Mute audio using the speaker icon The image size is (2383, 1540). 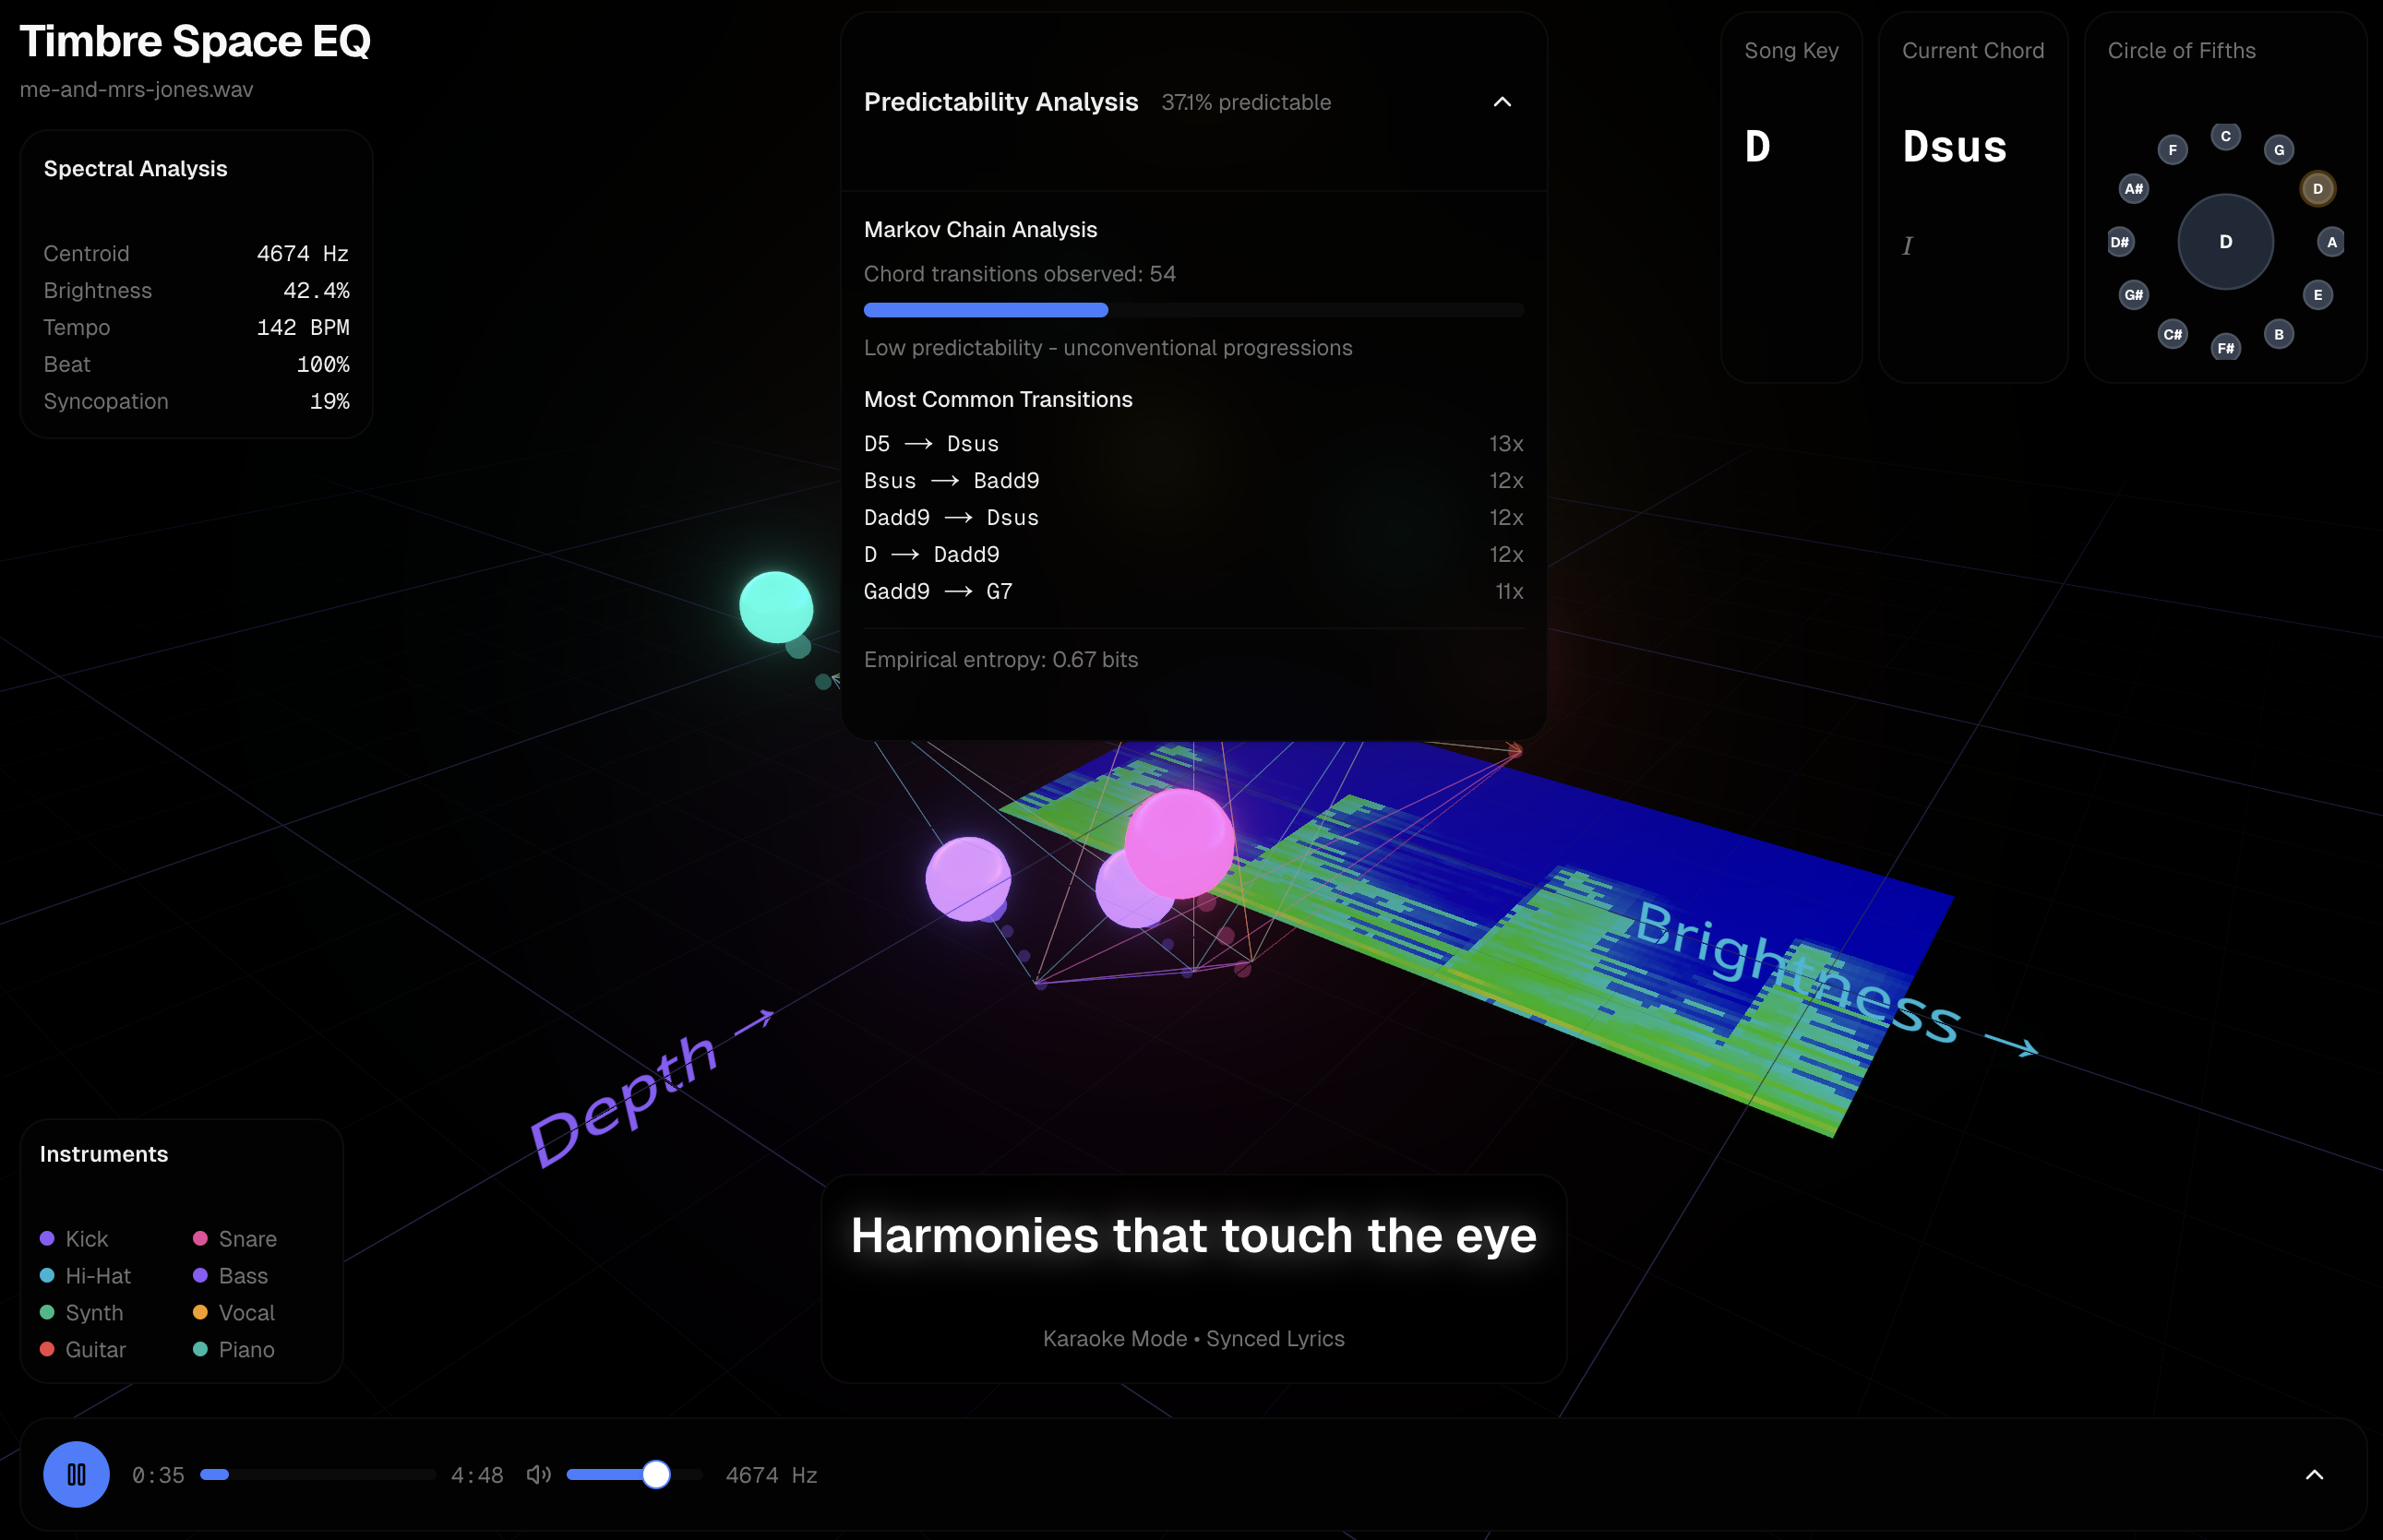(x=538, y=1474)
